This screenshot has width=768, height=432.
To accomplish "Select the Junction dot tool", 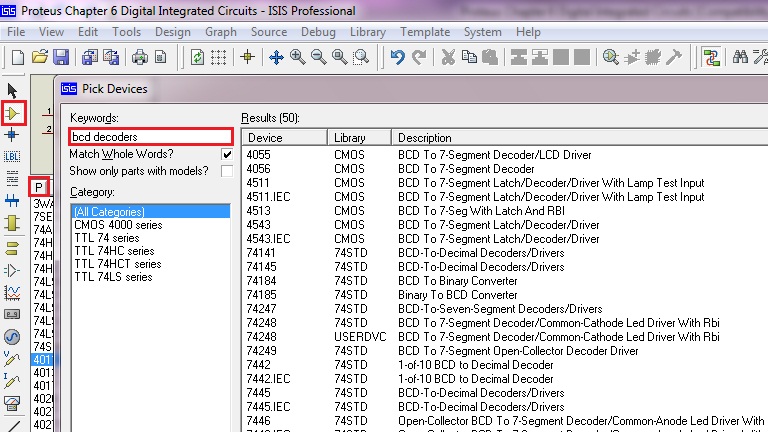I will point(13,135).
